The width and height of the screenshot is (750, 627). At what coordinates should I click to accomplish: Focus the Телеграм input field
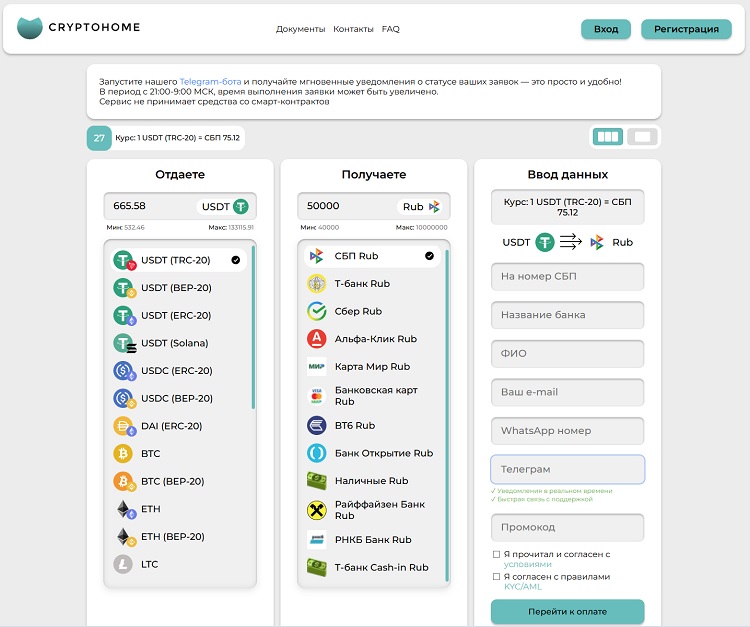pyautogui.click(x=567, y=470)
